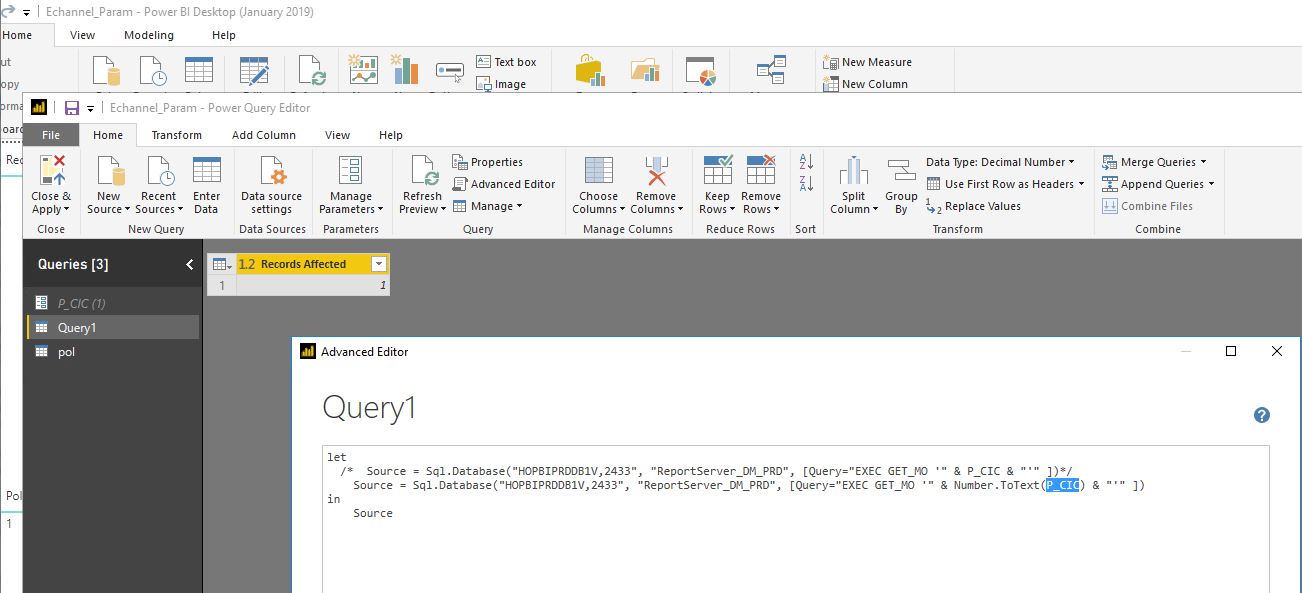
Task: Open query Properties
Action: point(488,162)
